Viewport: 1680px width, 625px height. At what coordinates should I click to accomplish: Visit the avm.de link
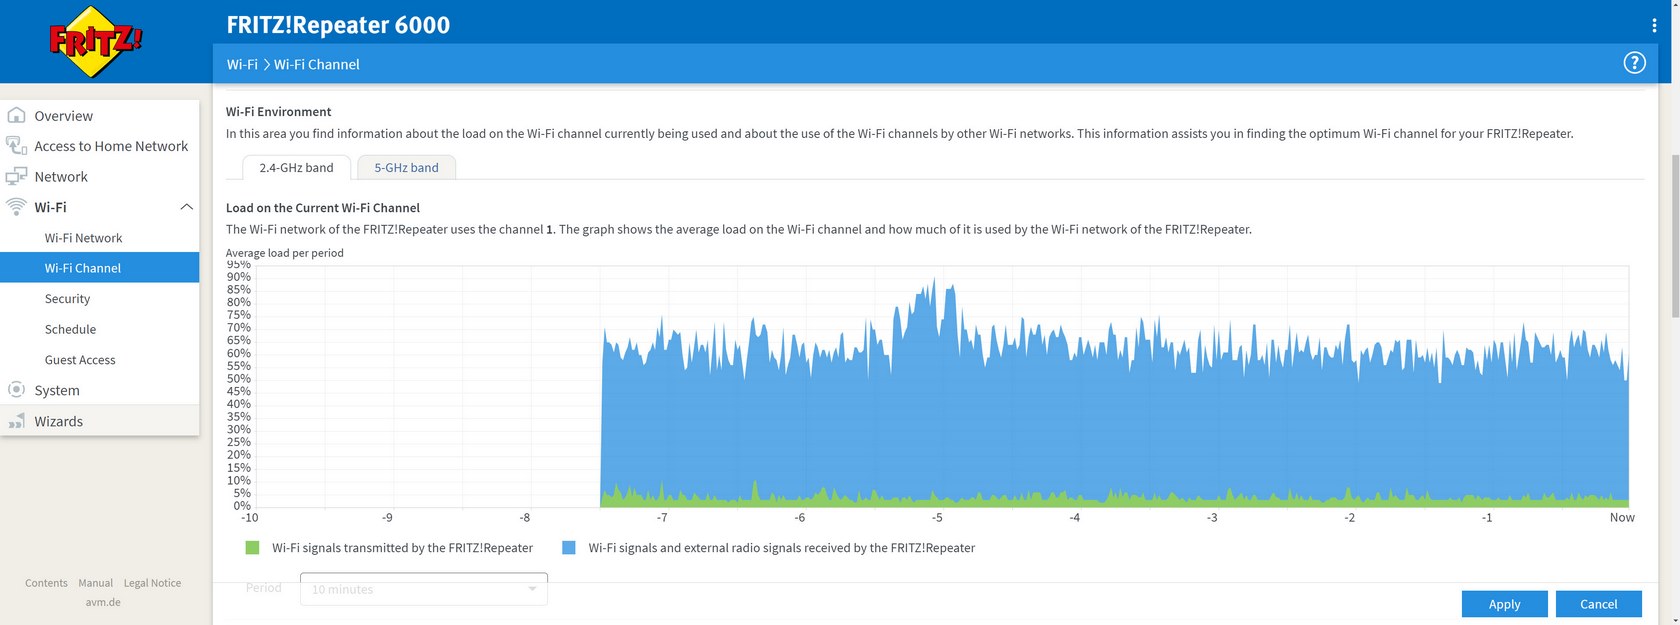103,602
